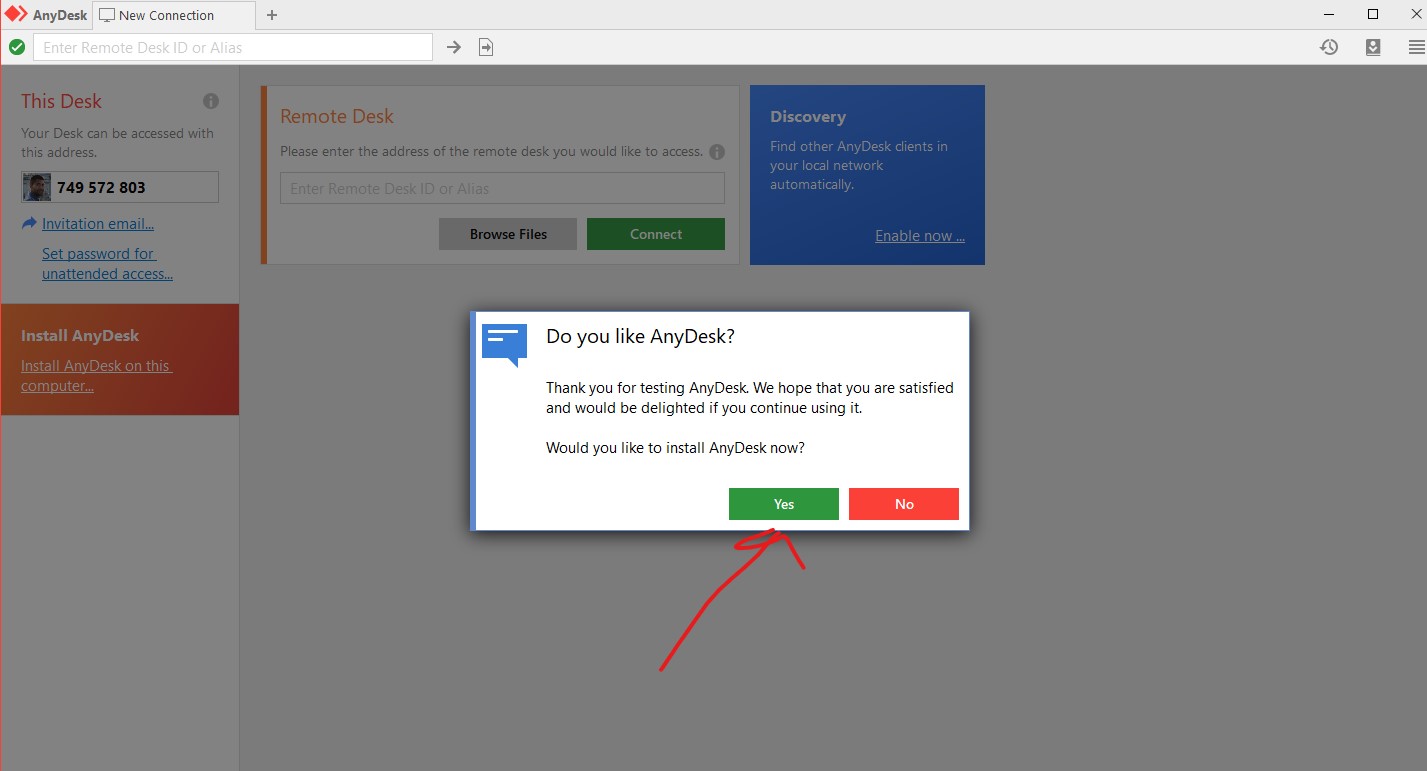Image resolution: width=1427 pixels, height=771 pixels.
Task: Click the connect arrow icon in address bar
Action: (x=453, y=47)
